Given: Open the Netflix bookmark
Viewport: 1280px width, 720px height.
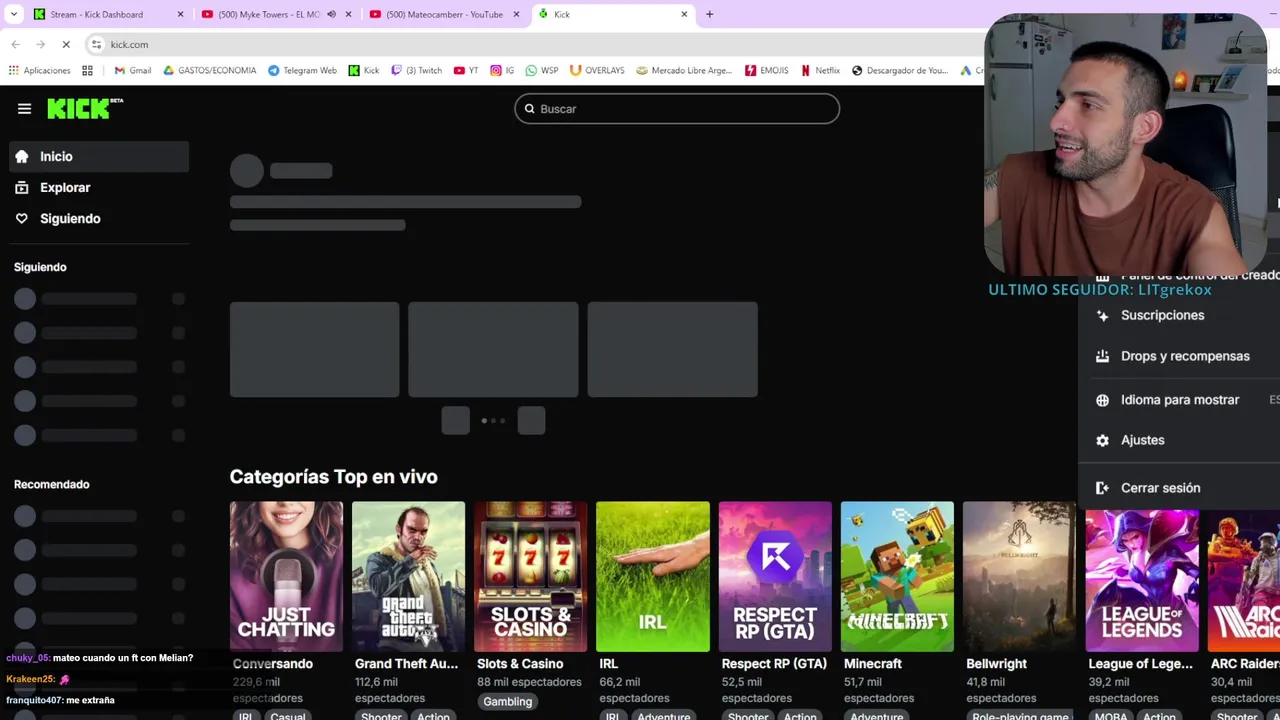Looking at the screenshot, I should [820, 70].
